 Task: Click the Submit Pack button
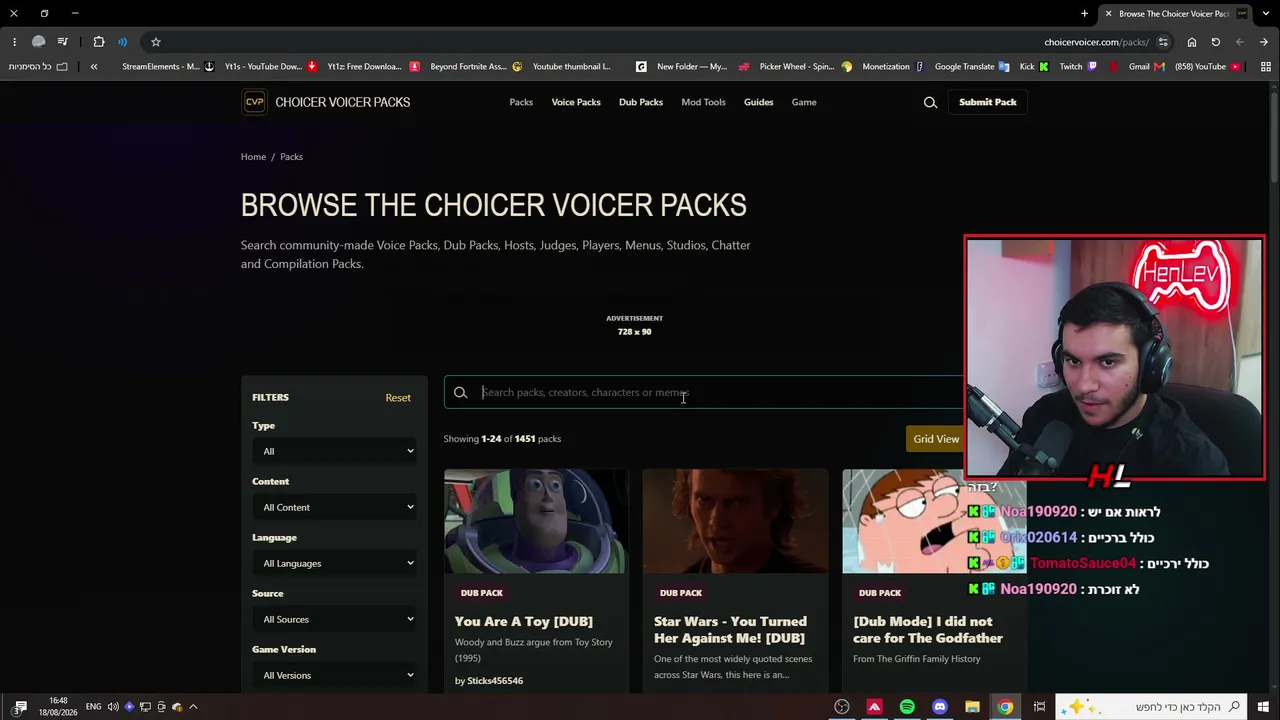(988, 102)
